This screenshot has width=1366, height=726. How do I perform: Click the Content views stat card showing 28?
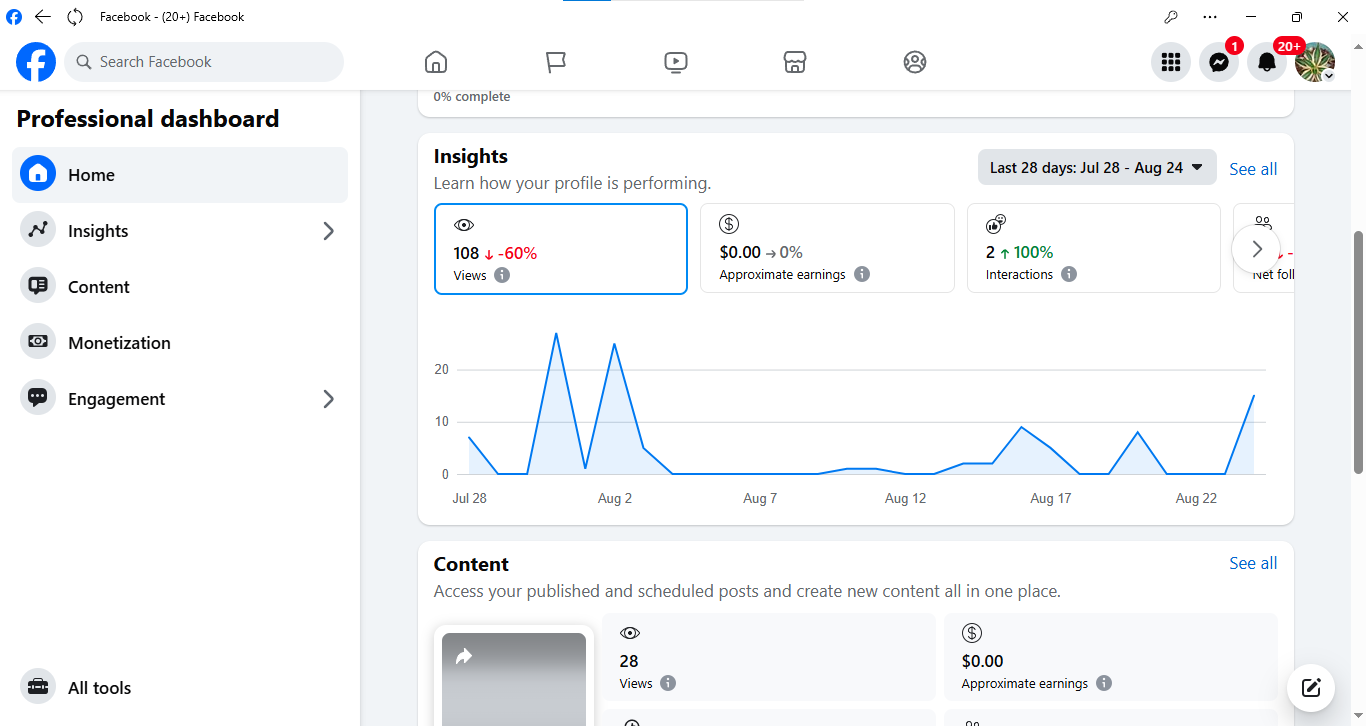point(769,657)
